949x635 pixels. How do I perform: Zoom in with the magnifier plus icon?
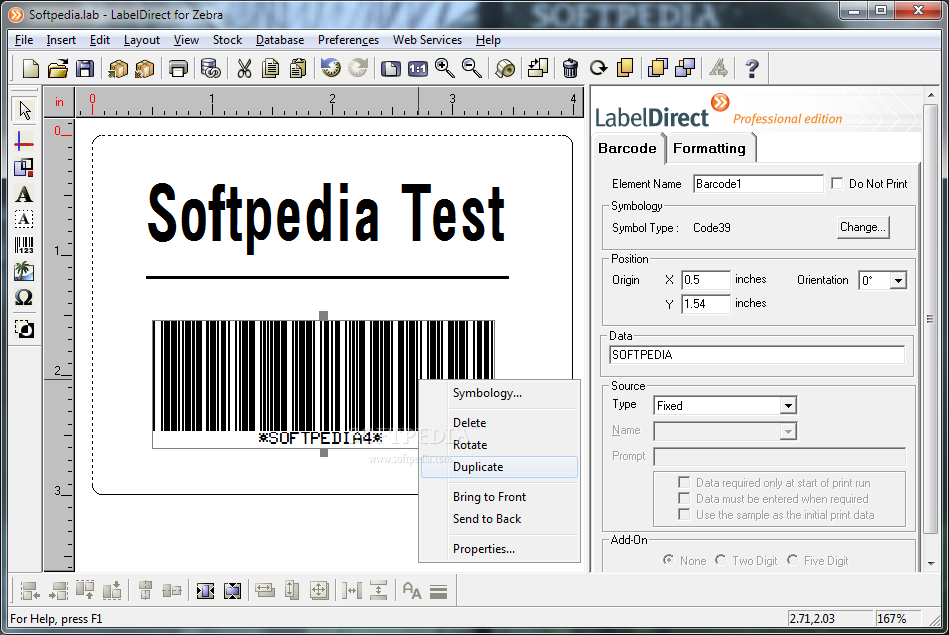coord(444,68)
